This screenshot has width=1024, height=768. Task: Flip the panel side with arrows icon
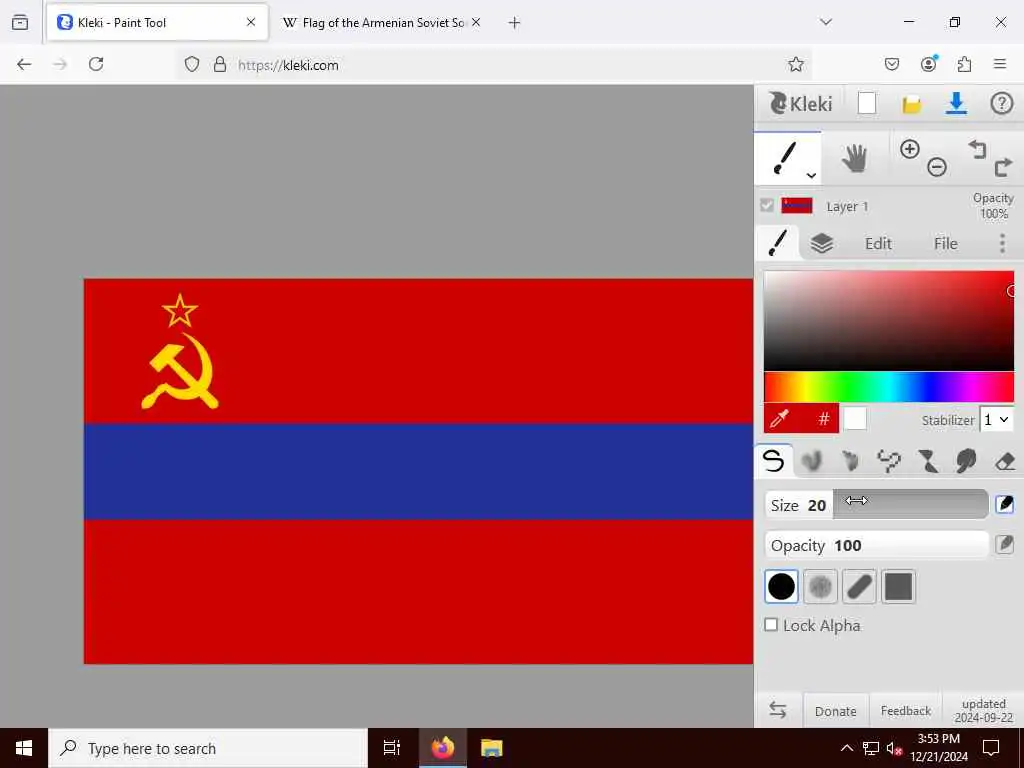pos(777,710)
